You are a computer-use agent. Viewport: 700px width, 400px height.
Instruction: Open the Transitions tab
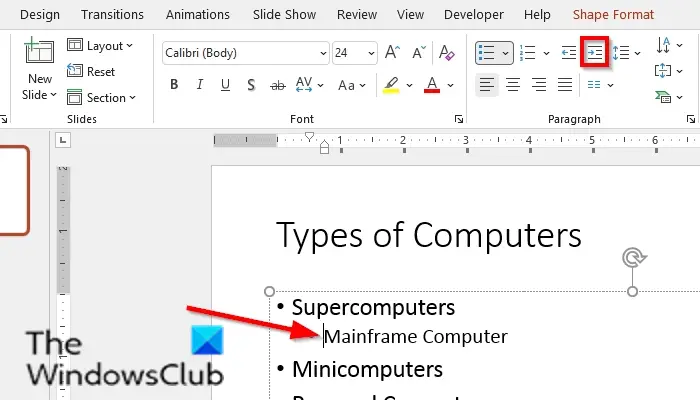tap(112, 15)
